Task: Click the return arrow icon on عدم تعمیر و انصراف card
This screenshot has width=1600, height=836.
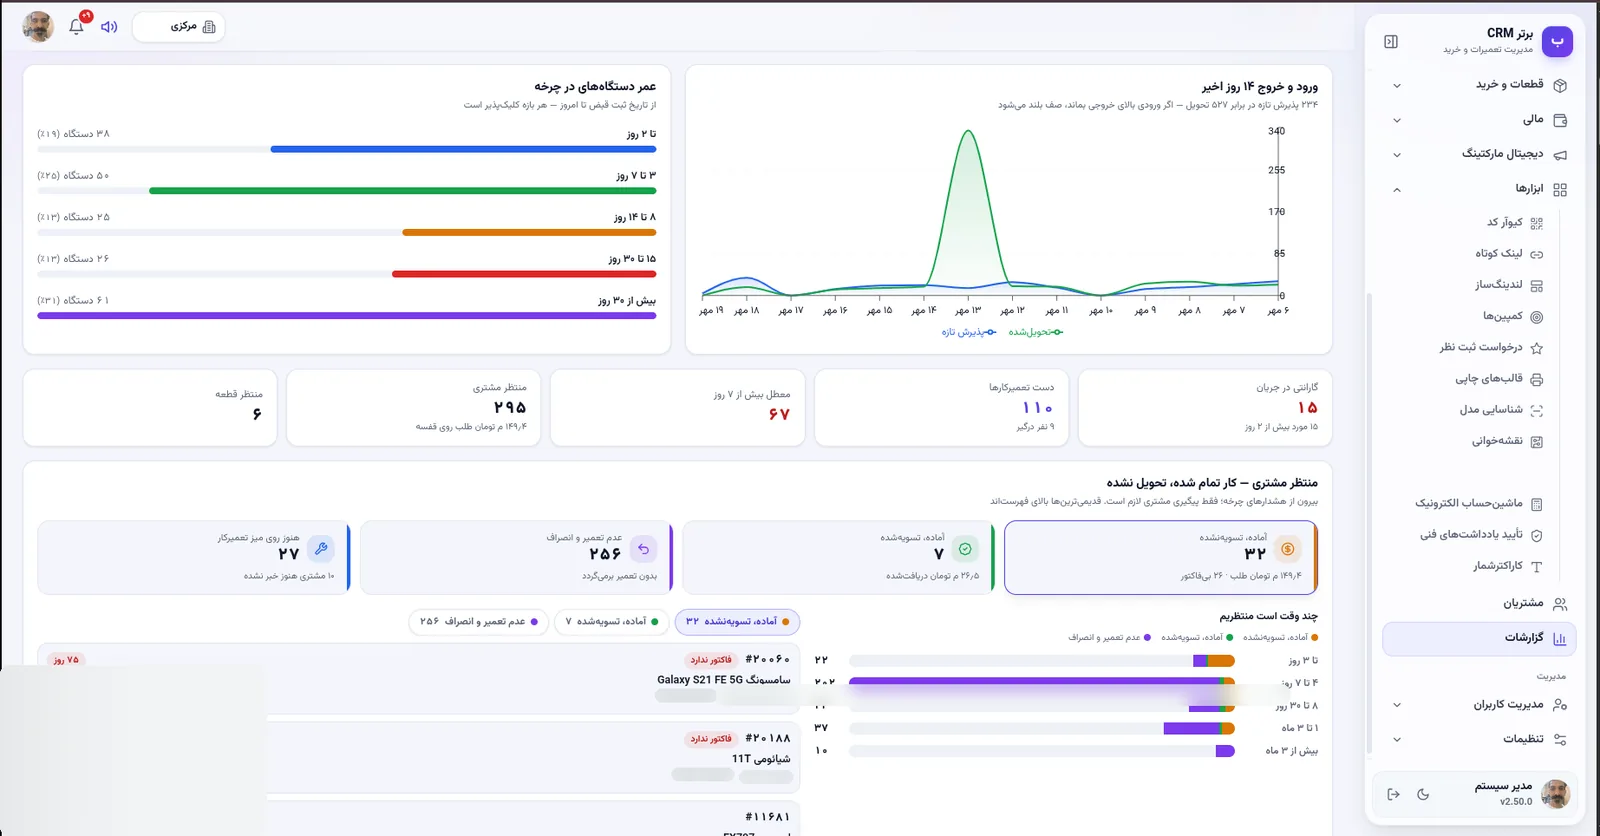Action: click(x=643, y=548)
